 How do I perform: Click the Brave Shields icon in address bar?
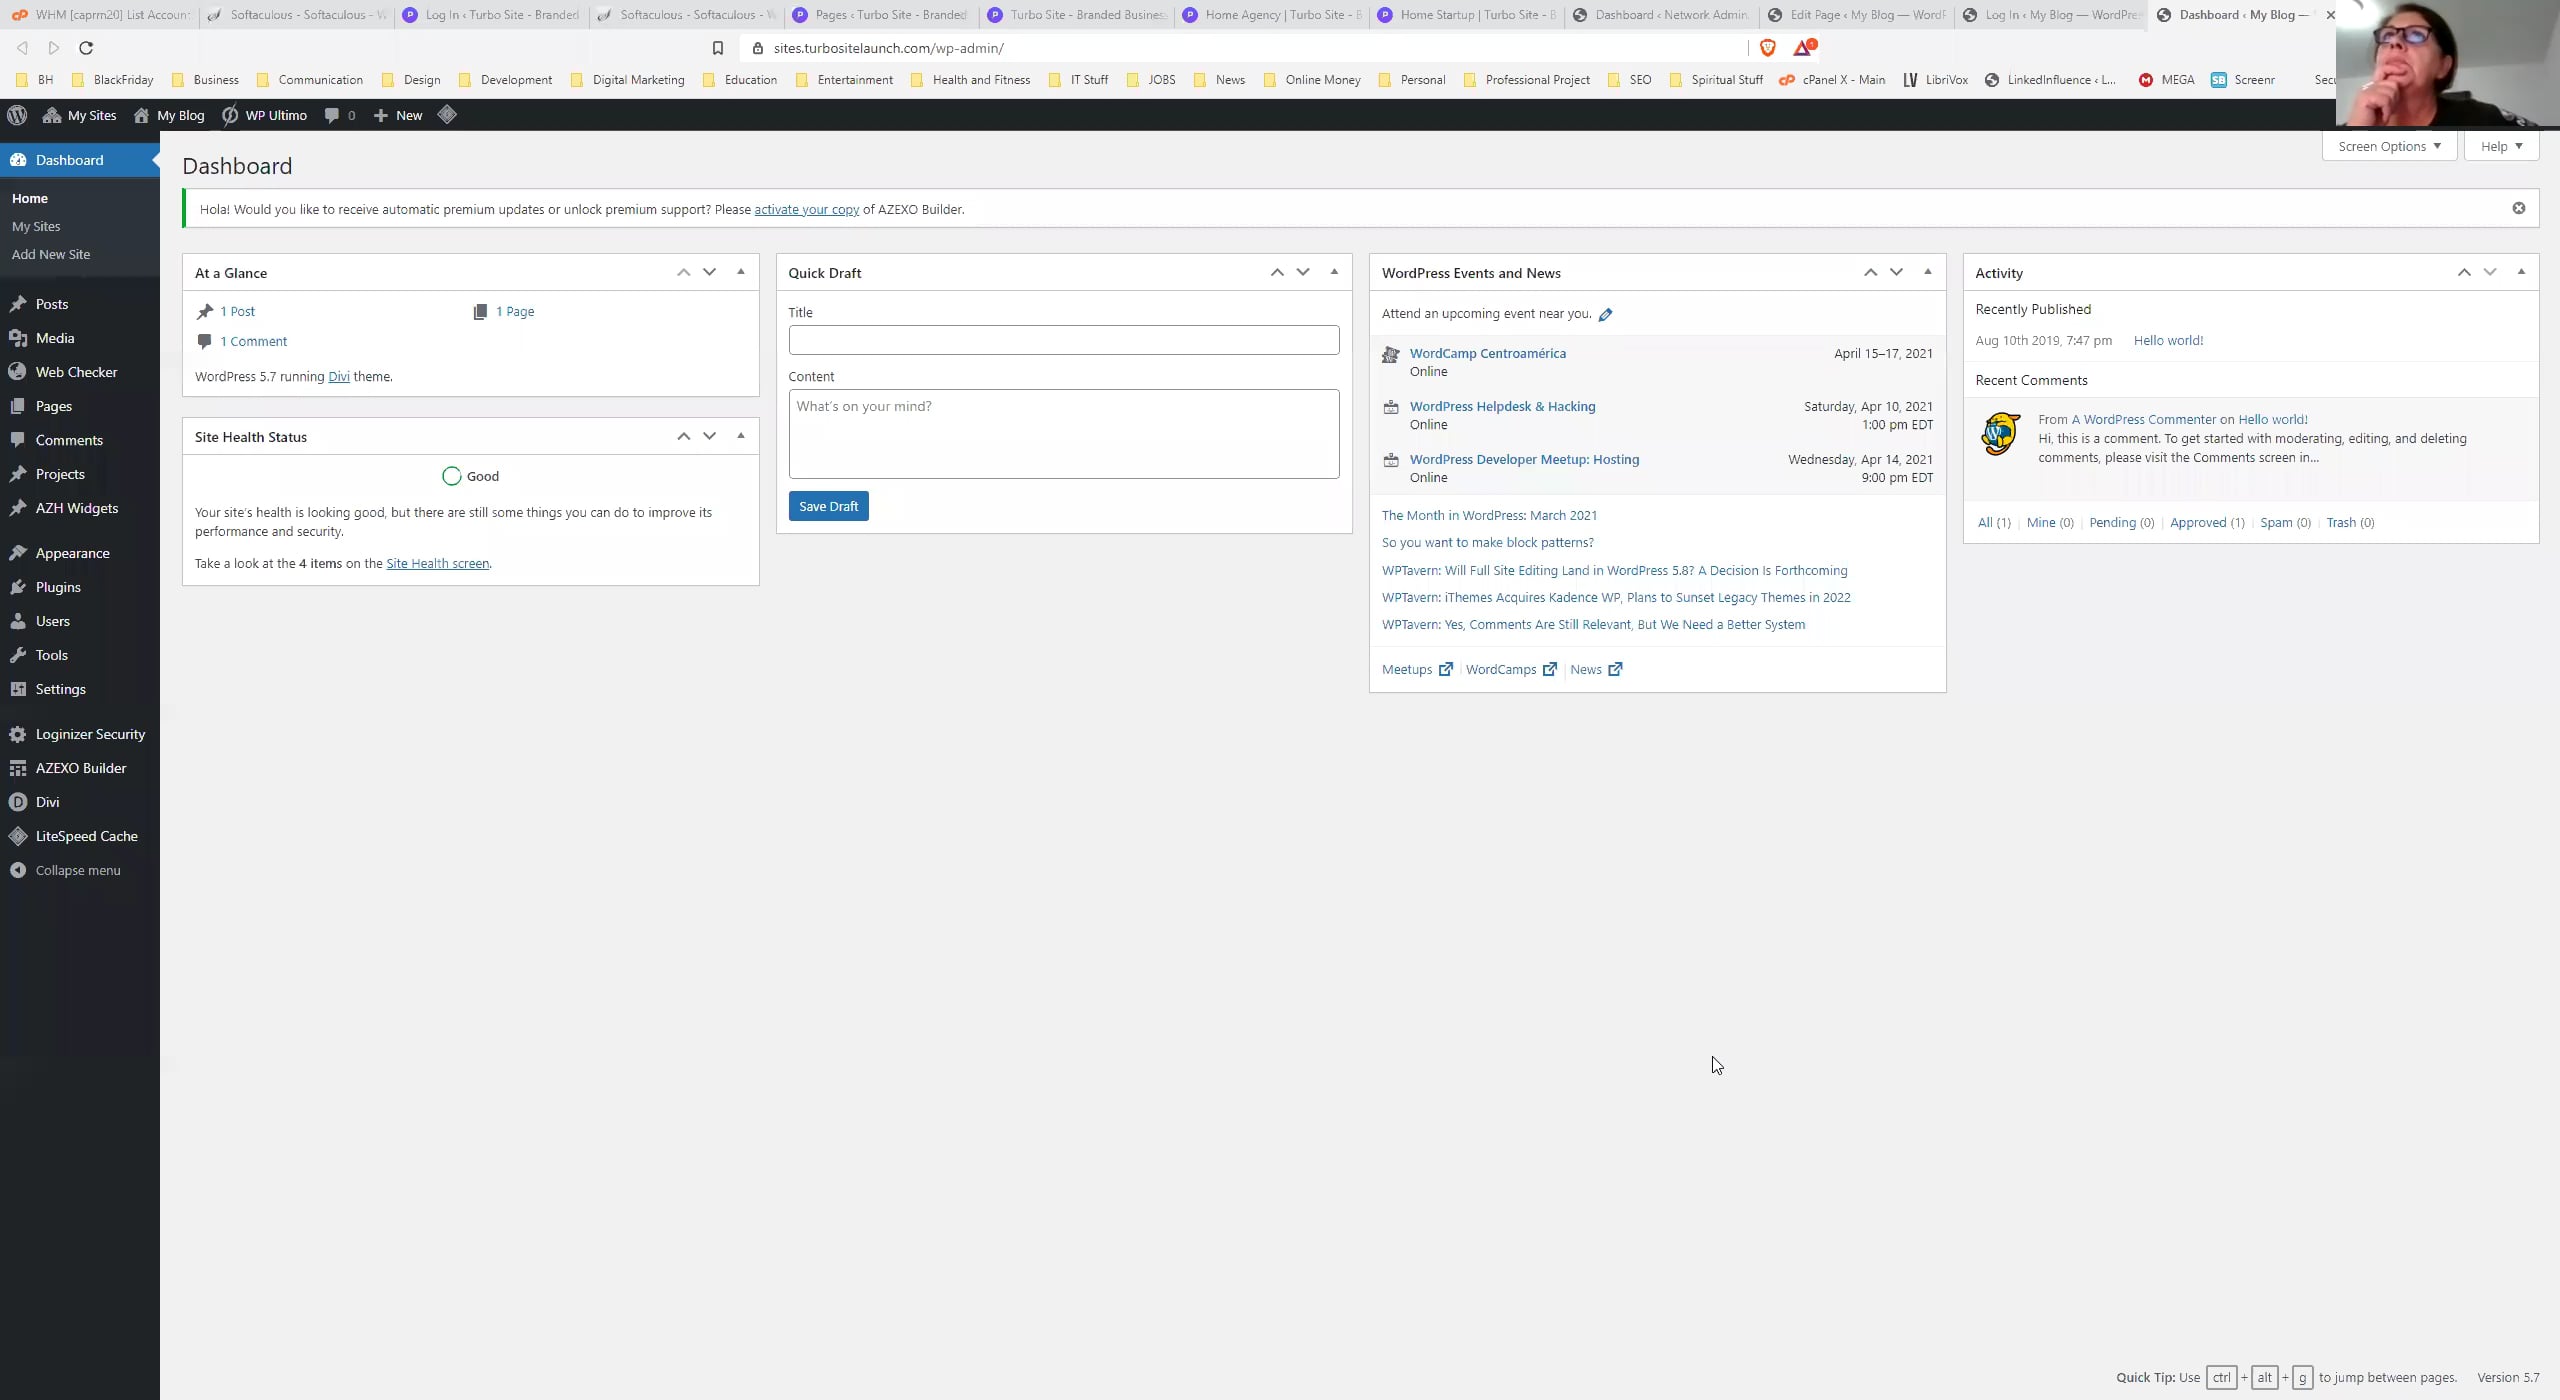click(x=1766, y=47)
